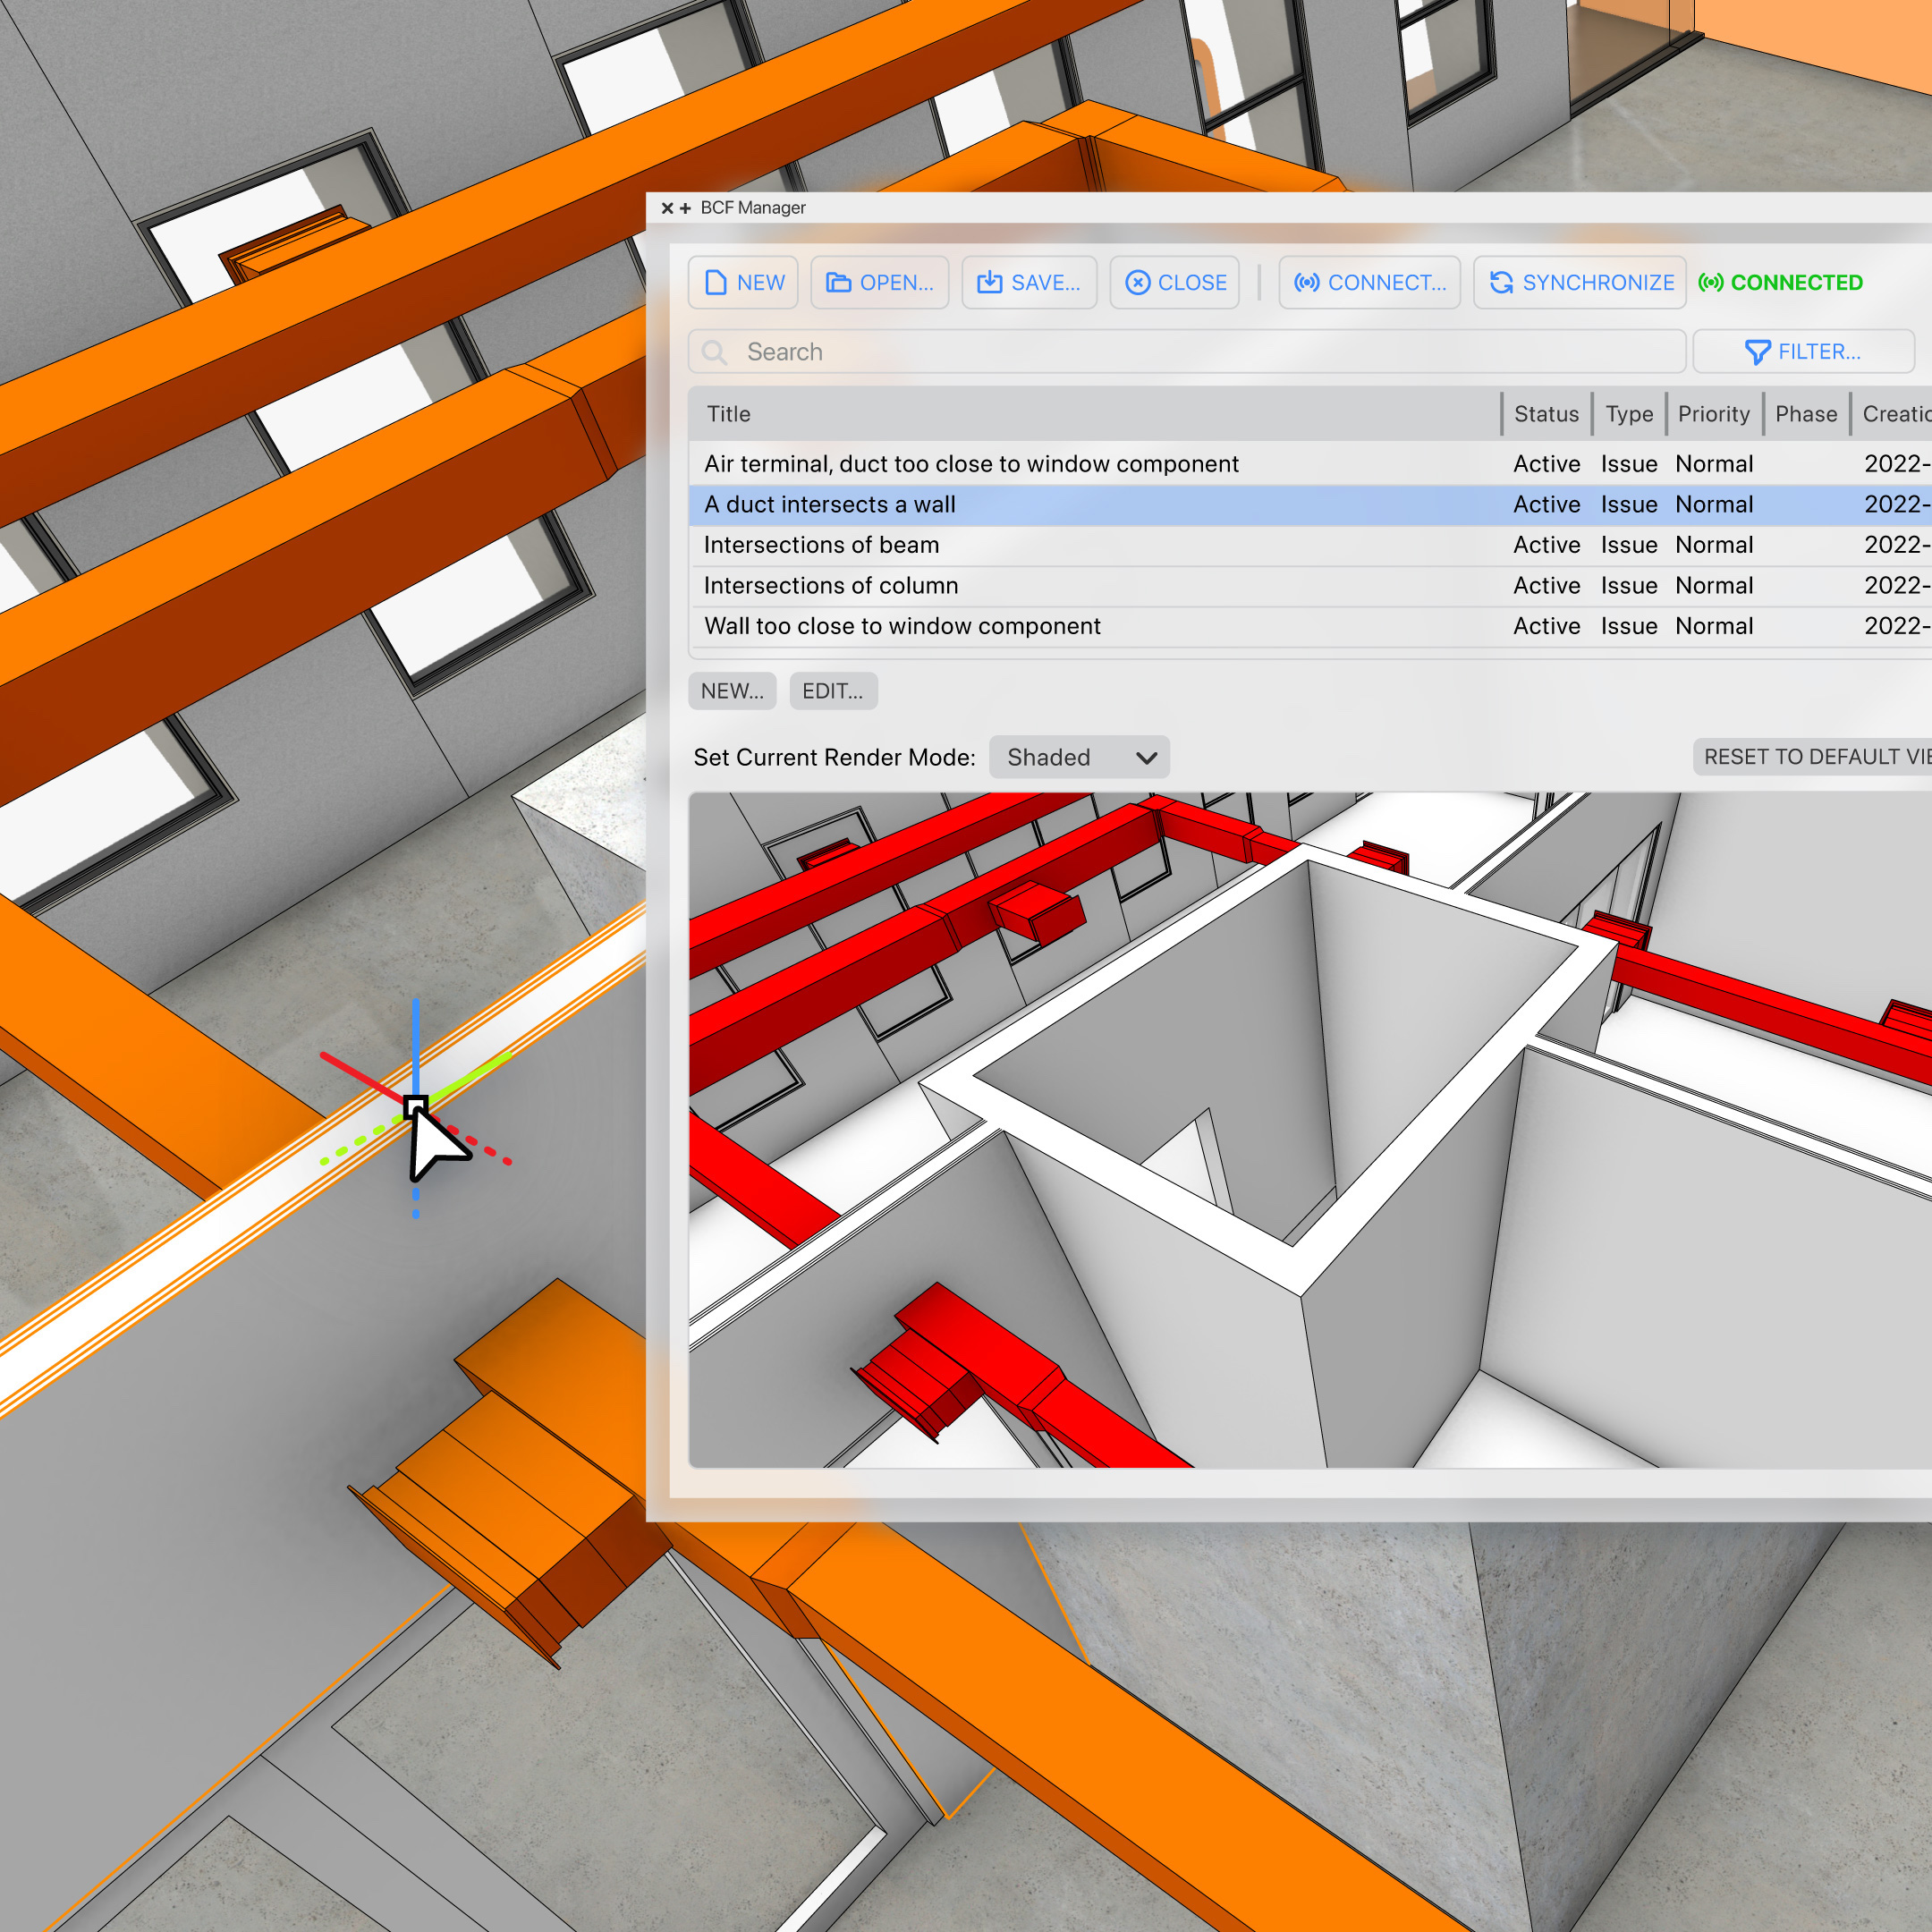This screenshot has height=1932, width=1932.
Task: Open the FILTER options
Action: [1802, 352]
